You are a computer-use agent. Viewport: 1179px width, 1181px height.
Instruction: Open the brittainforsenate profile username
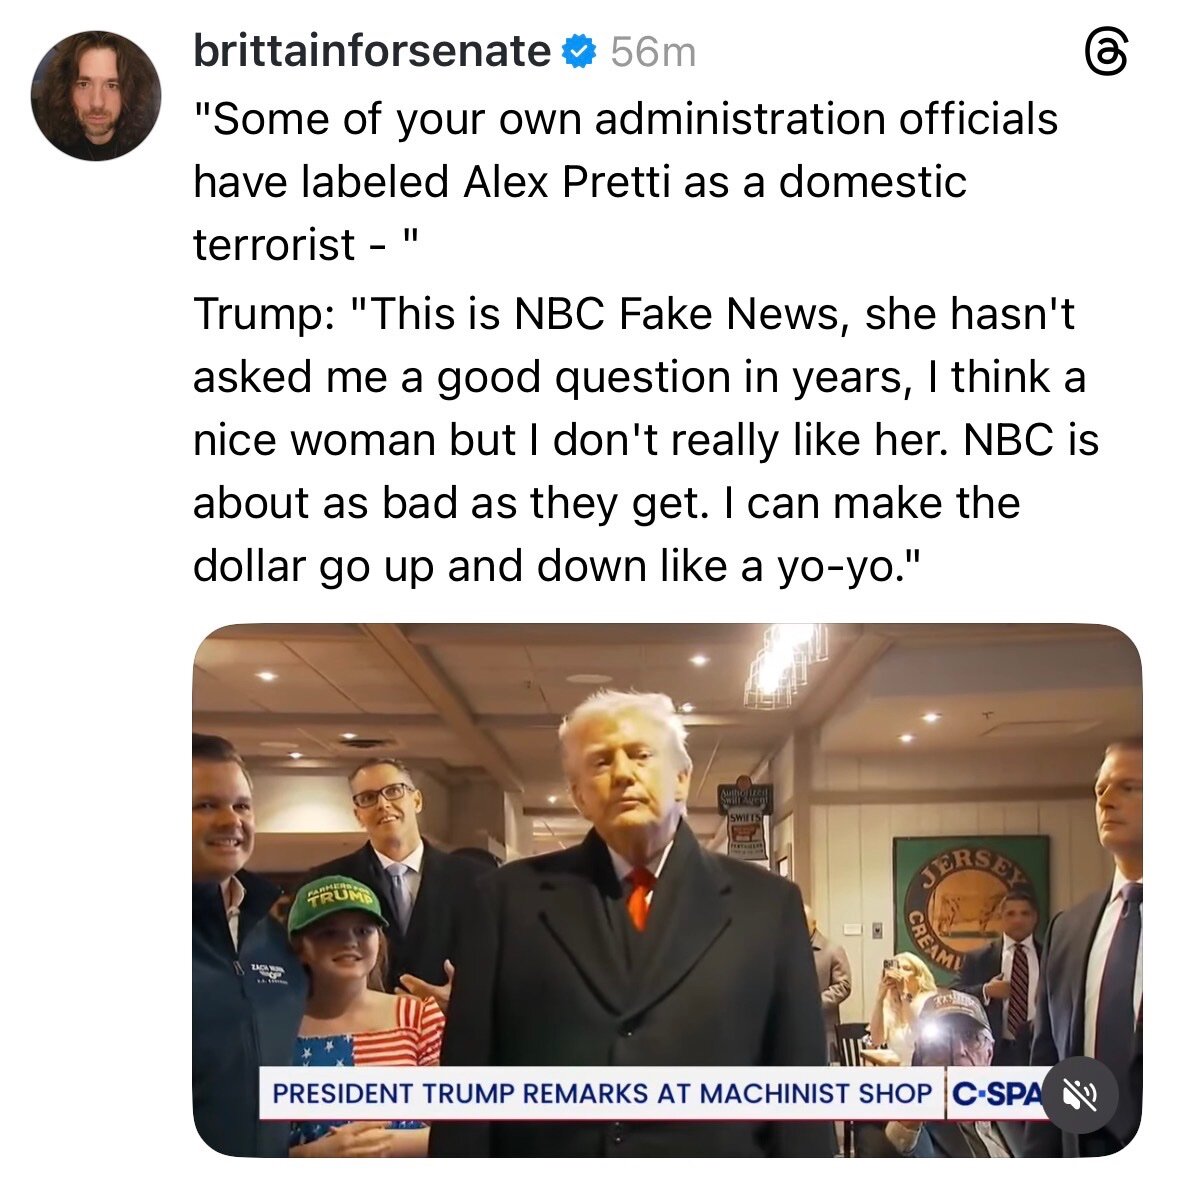[371, 51]
